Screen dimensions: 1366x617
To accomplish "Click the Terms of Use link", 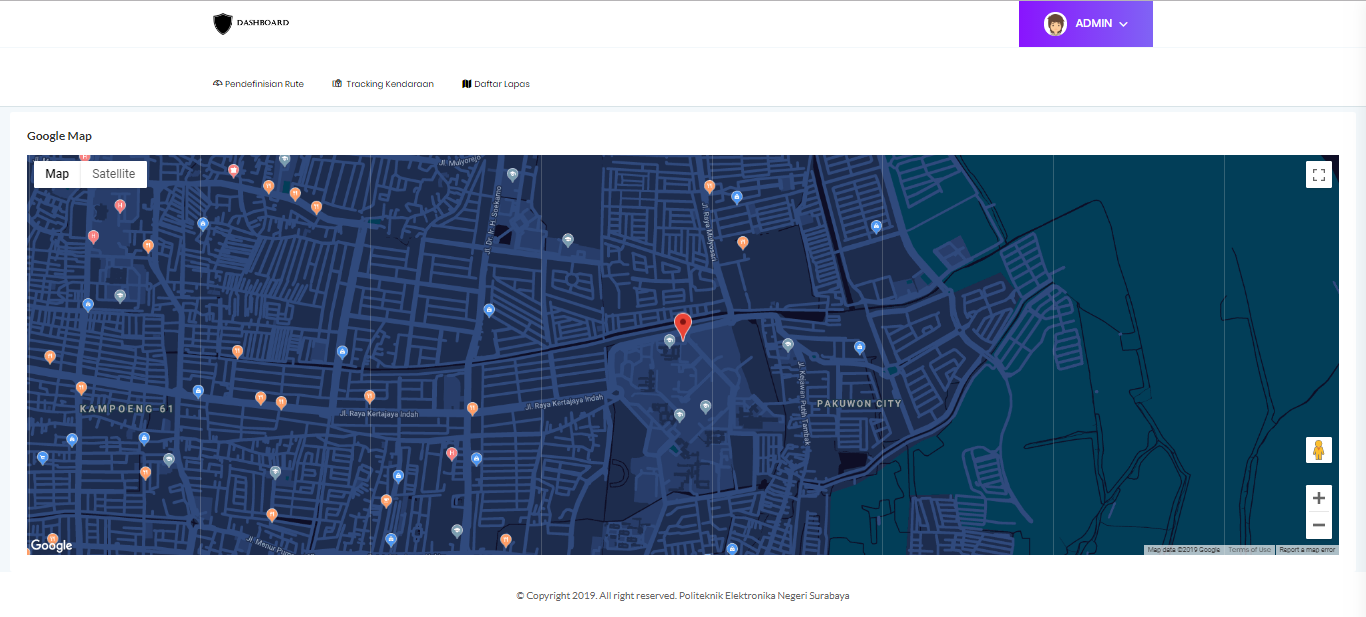I will (x=1249, y=550).
